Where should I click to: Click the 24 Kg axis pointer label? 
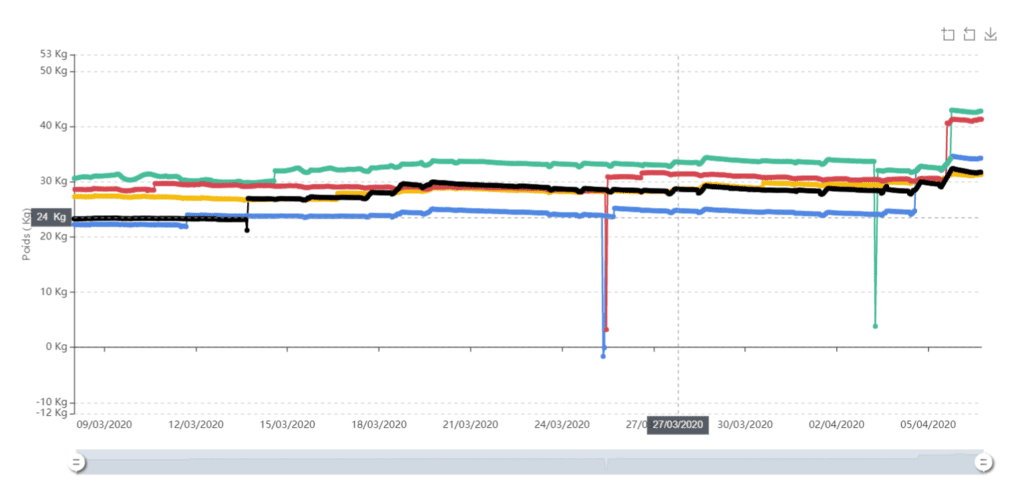coord(51,217)
